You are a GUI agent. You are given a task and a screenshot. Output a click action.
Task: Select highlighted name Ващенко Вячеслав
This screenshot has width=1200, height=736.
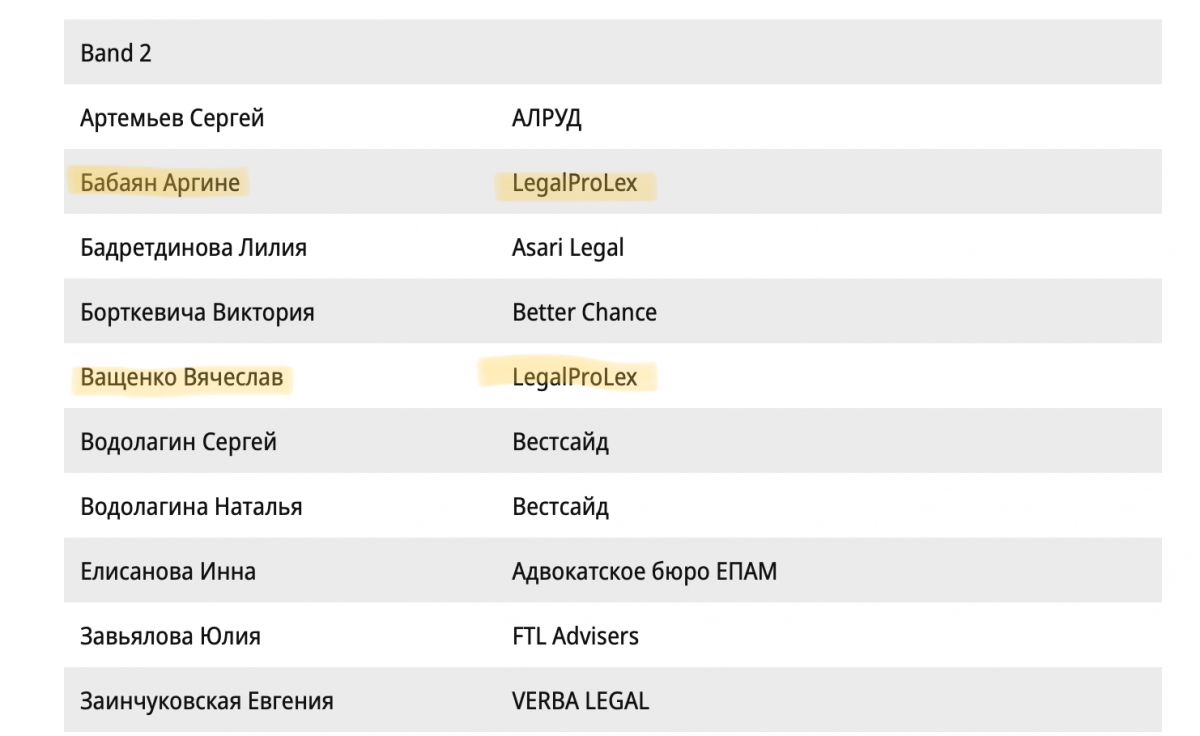tap(181, 377)
